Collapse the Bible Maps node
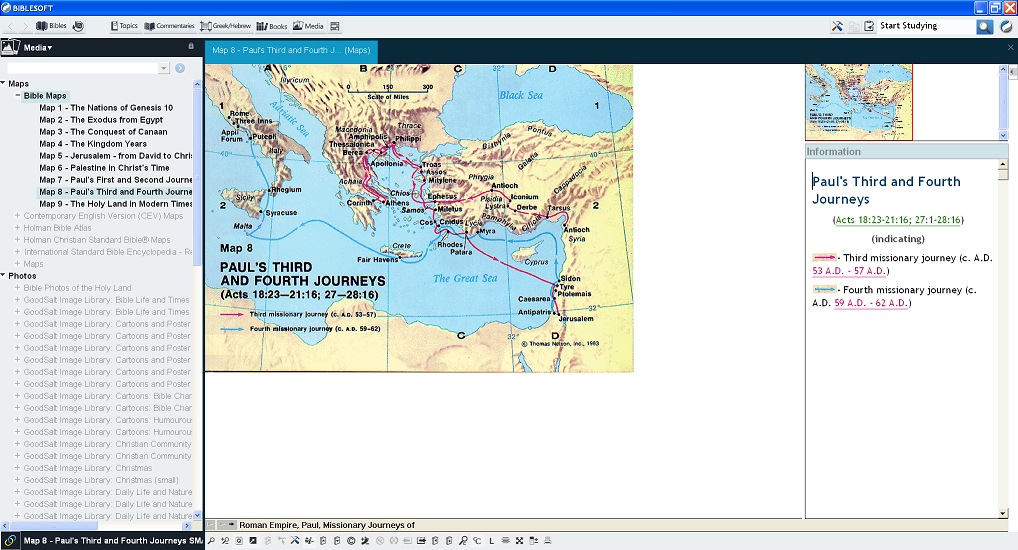 coord(18,95)
